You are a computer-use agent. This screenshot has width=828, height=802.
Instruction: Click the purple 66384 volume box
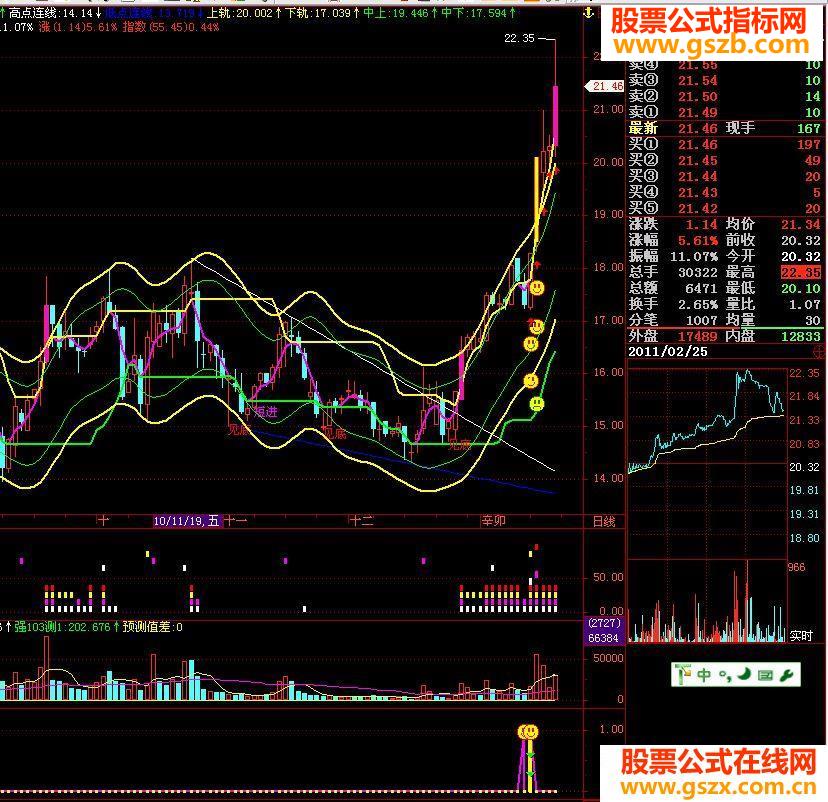pos(601,638)
